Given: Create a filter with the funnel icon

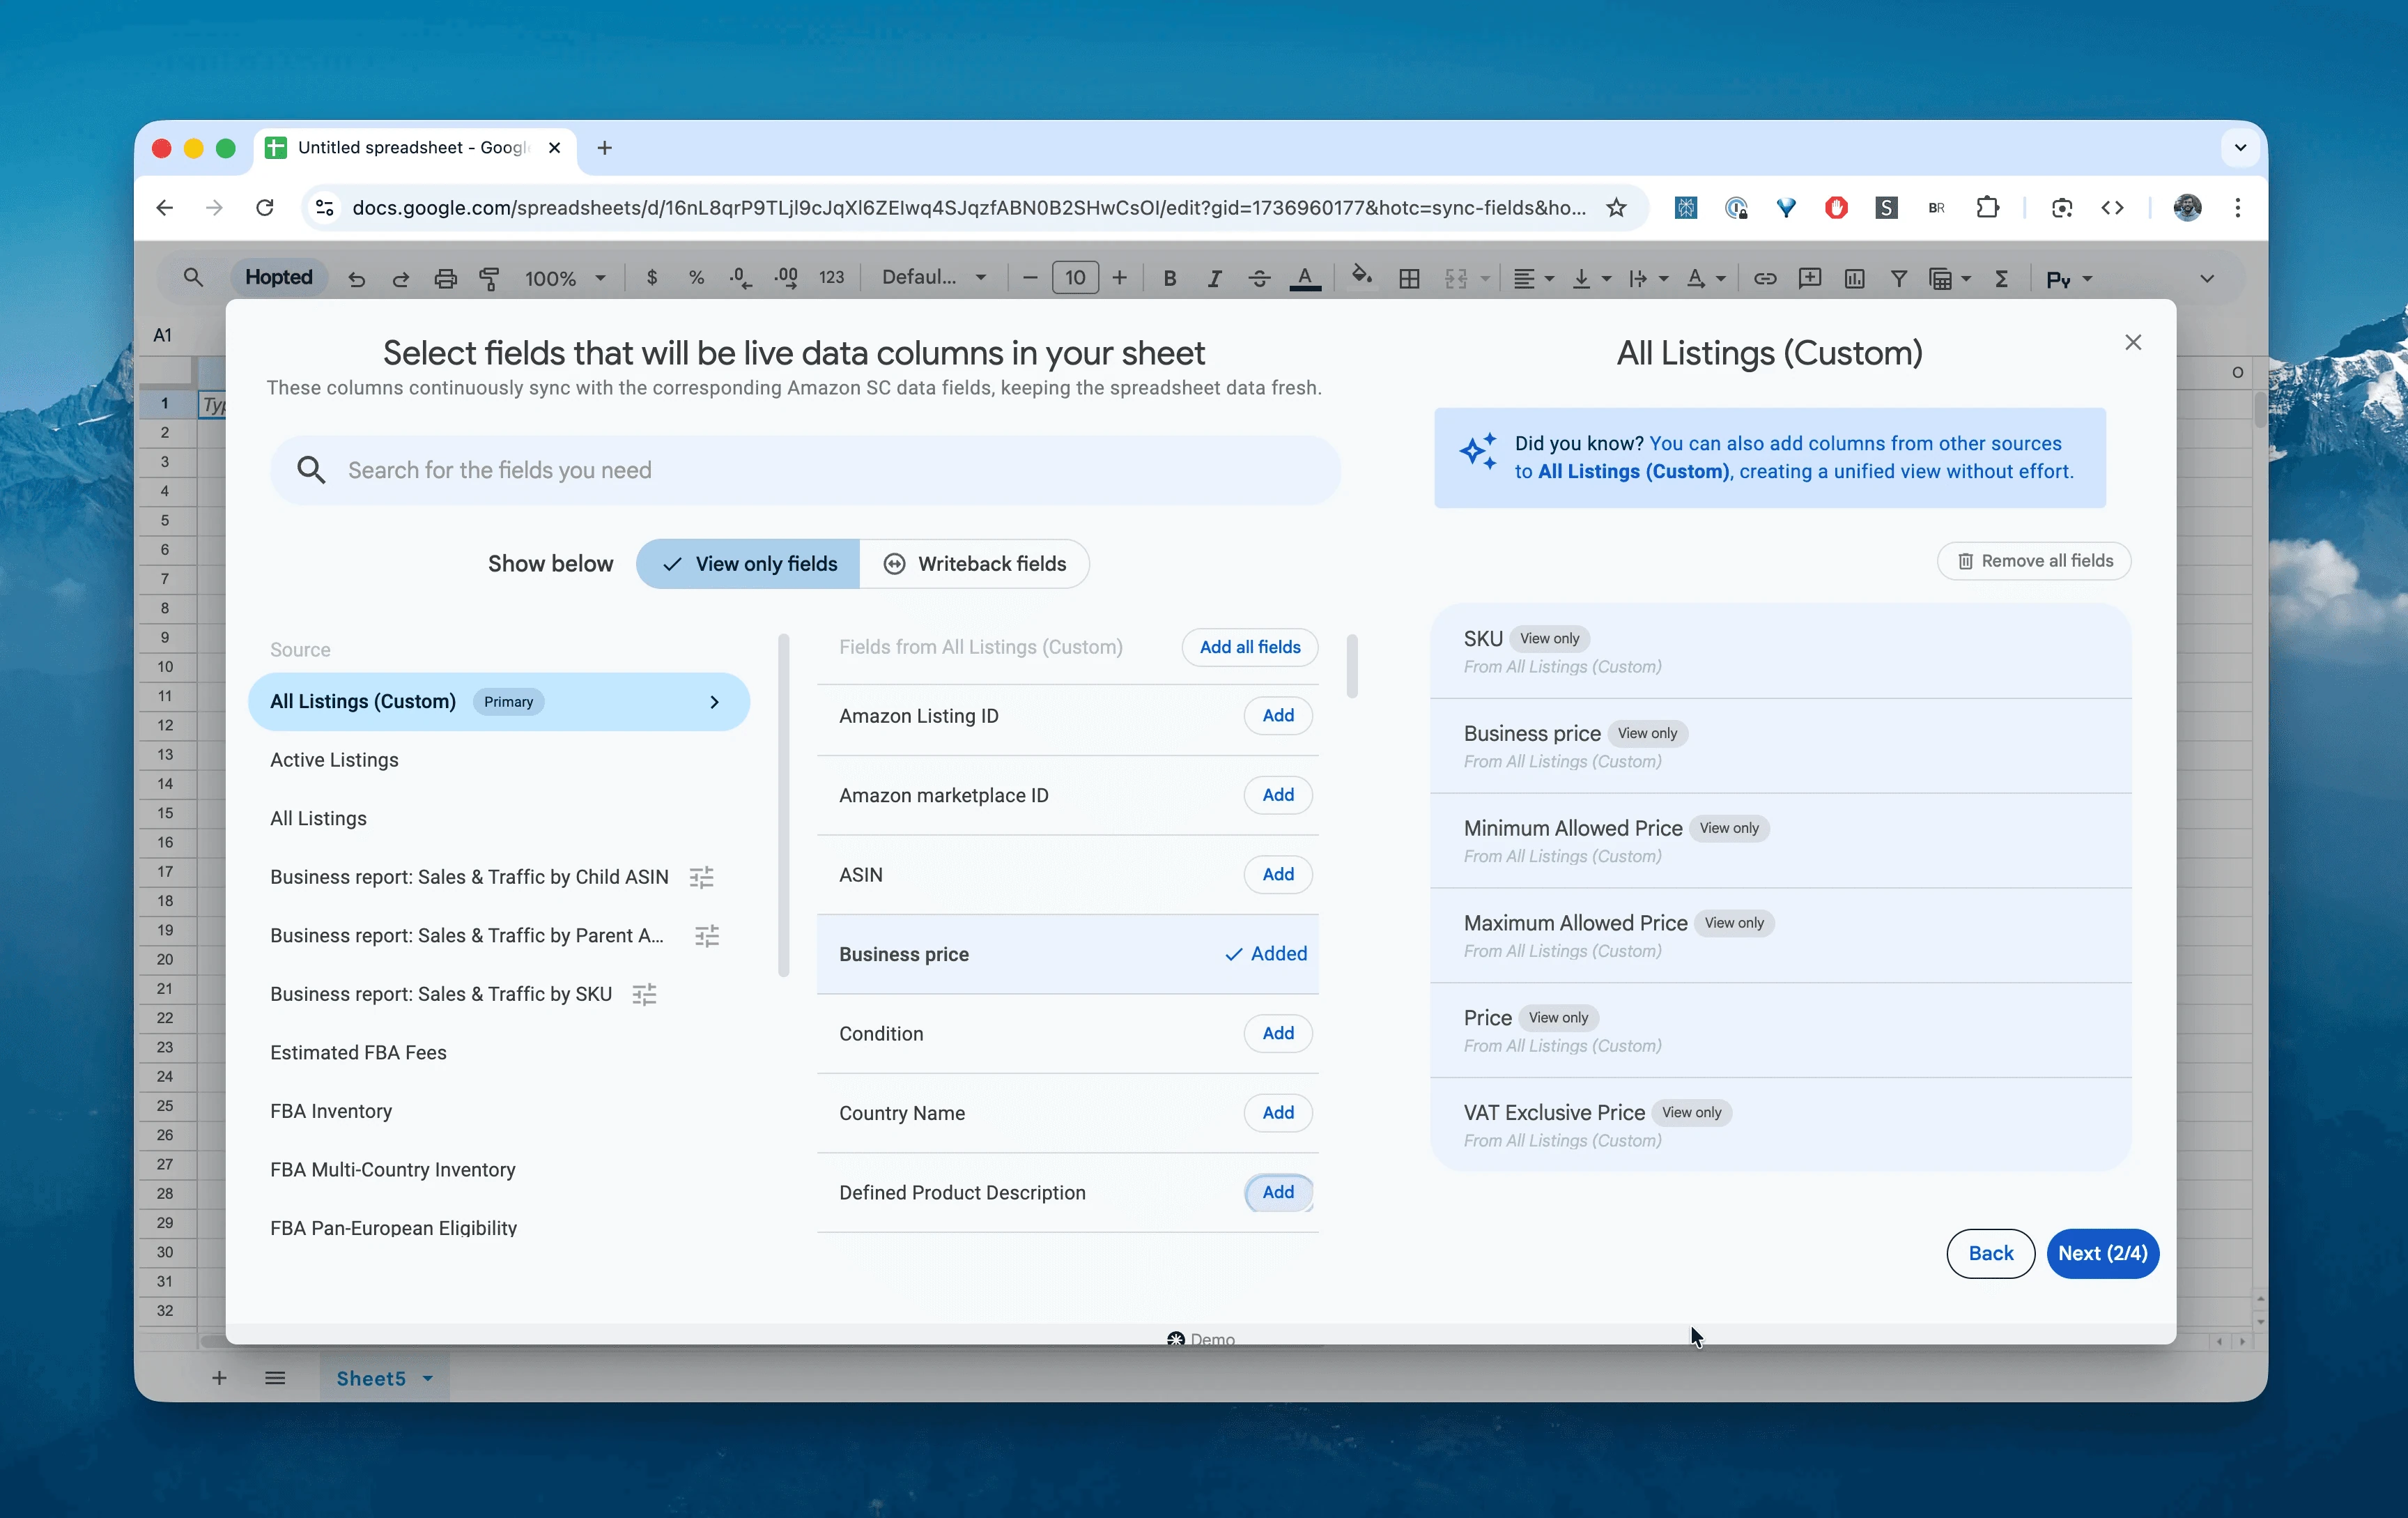Looking at the screenshot, I should (1898, 279).
